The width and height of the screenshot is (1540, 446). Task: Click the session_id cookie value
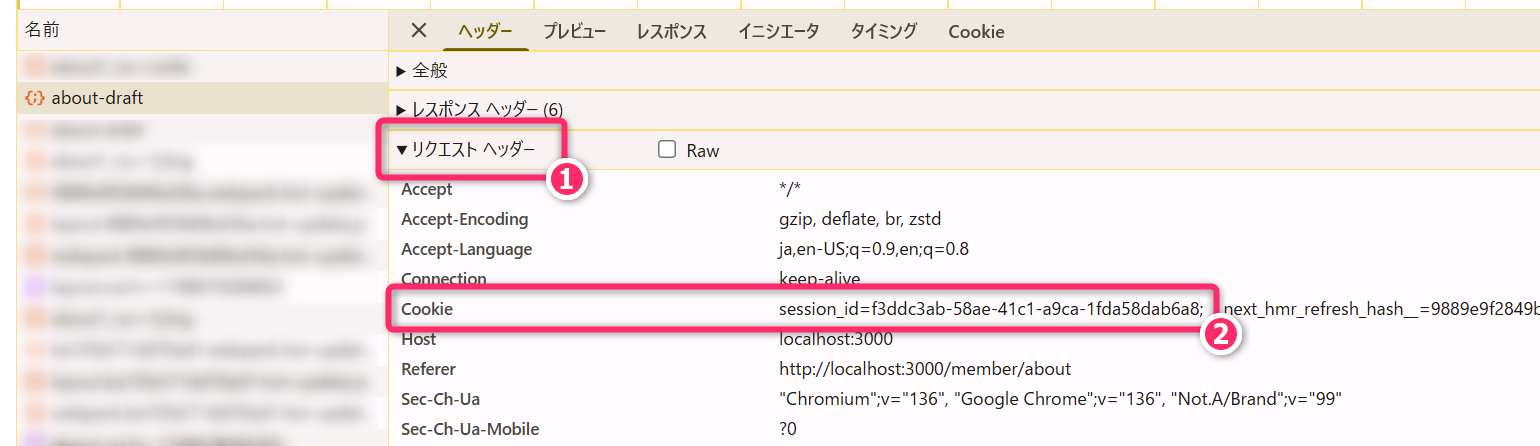[990, 309]
